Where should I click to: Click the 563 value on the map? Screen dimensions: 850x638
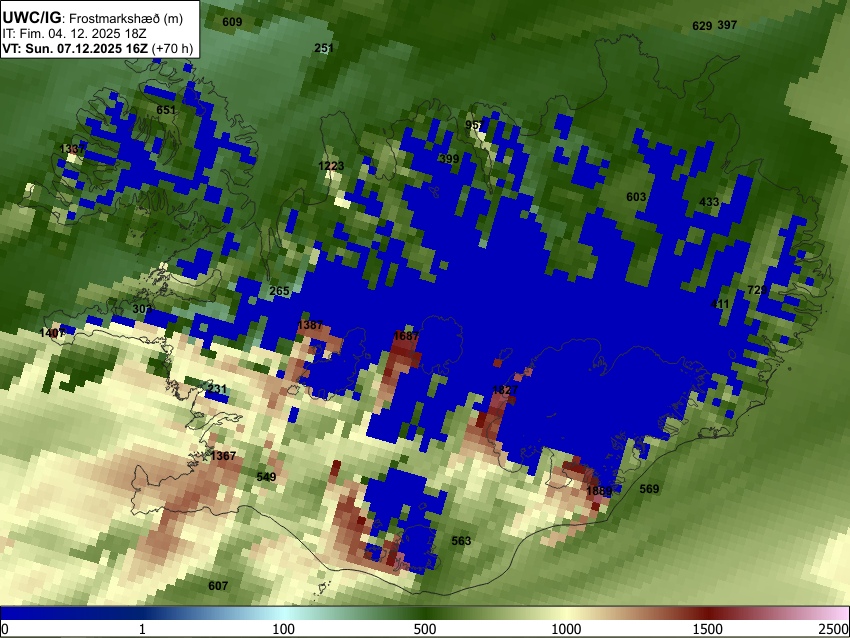point(461,541)
